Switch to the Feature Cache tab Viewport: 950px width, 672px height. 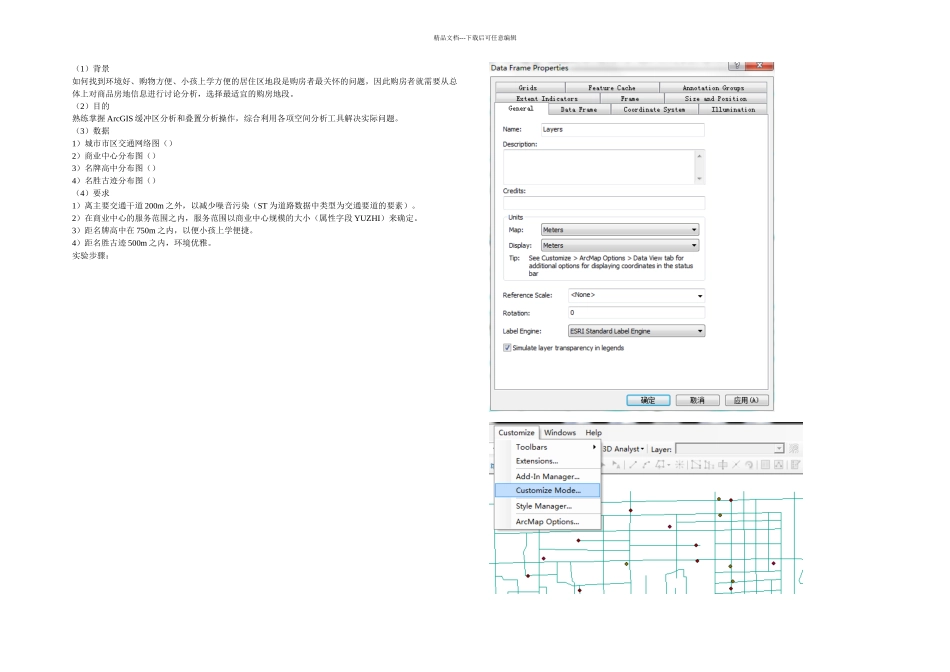pyautogui.click(x=612, y=88)
